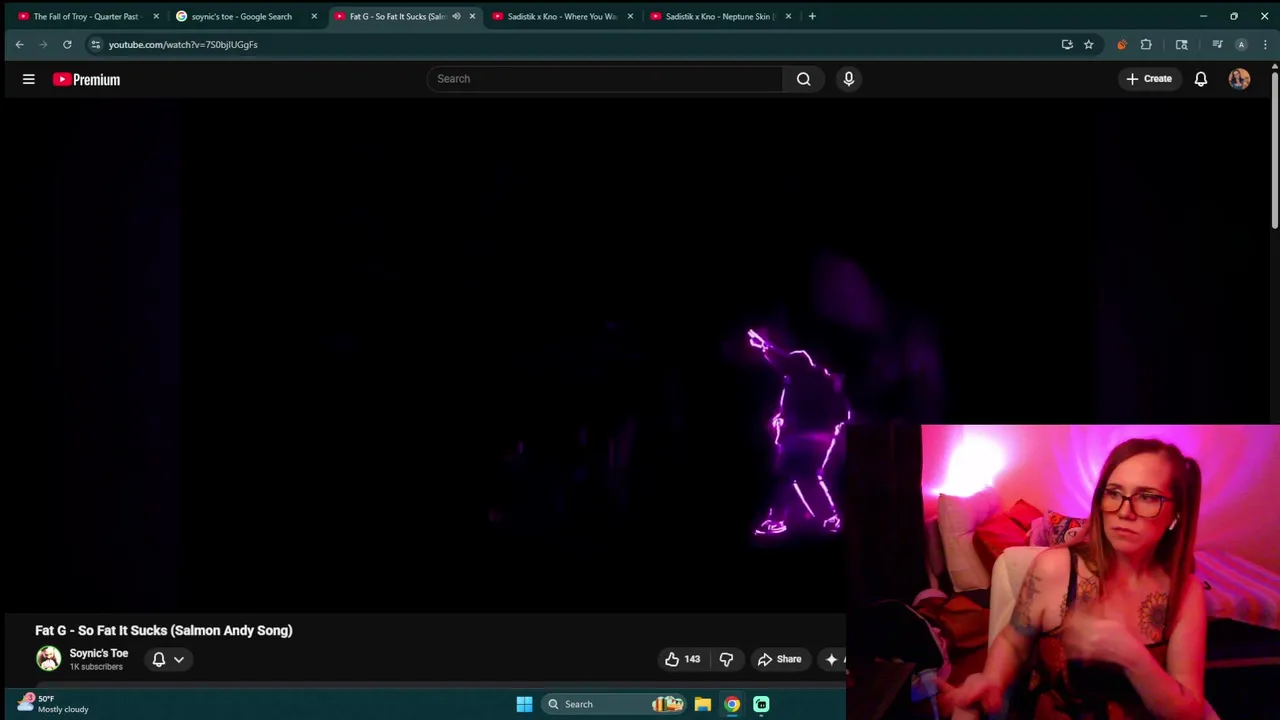Open File Explorer from taskbar
The image size is (1280, 720).
(703, 704)
